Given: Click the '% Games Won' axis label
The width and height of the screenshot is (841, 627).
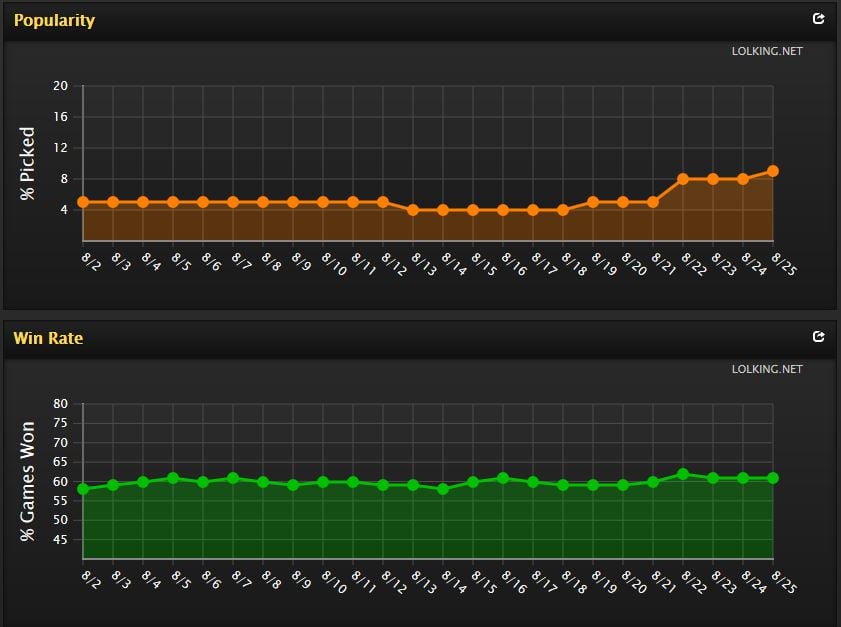Looking at the screenshot, I should (28, 482).
